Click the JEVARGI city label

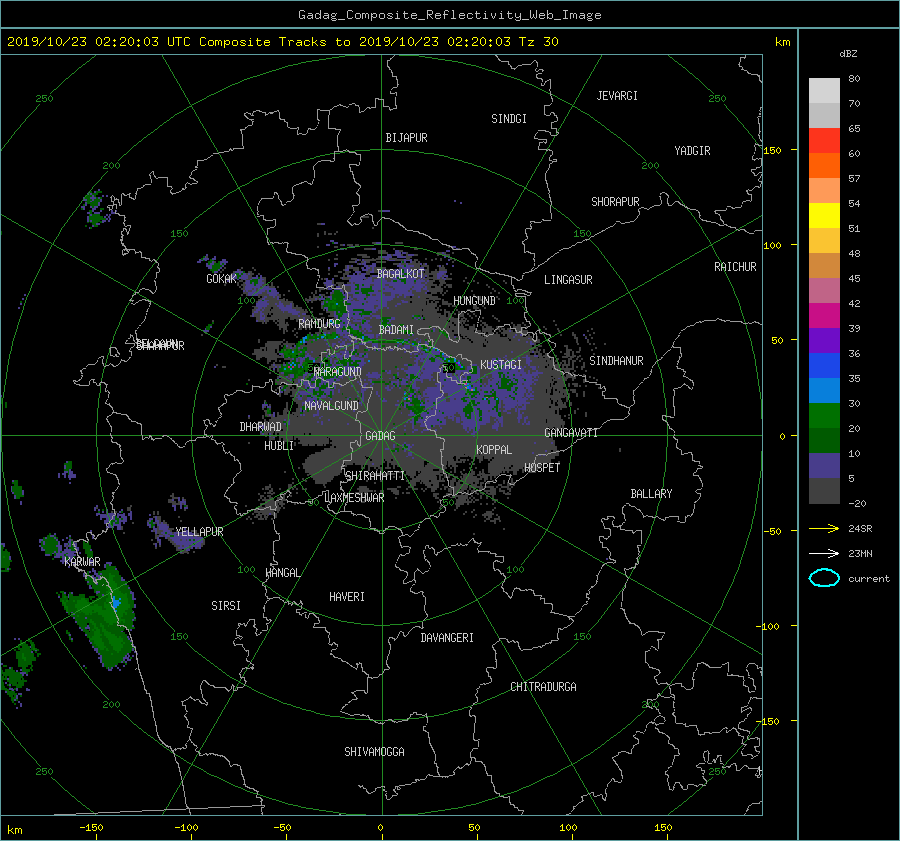[617, 95]
